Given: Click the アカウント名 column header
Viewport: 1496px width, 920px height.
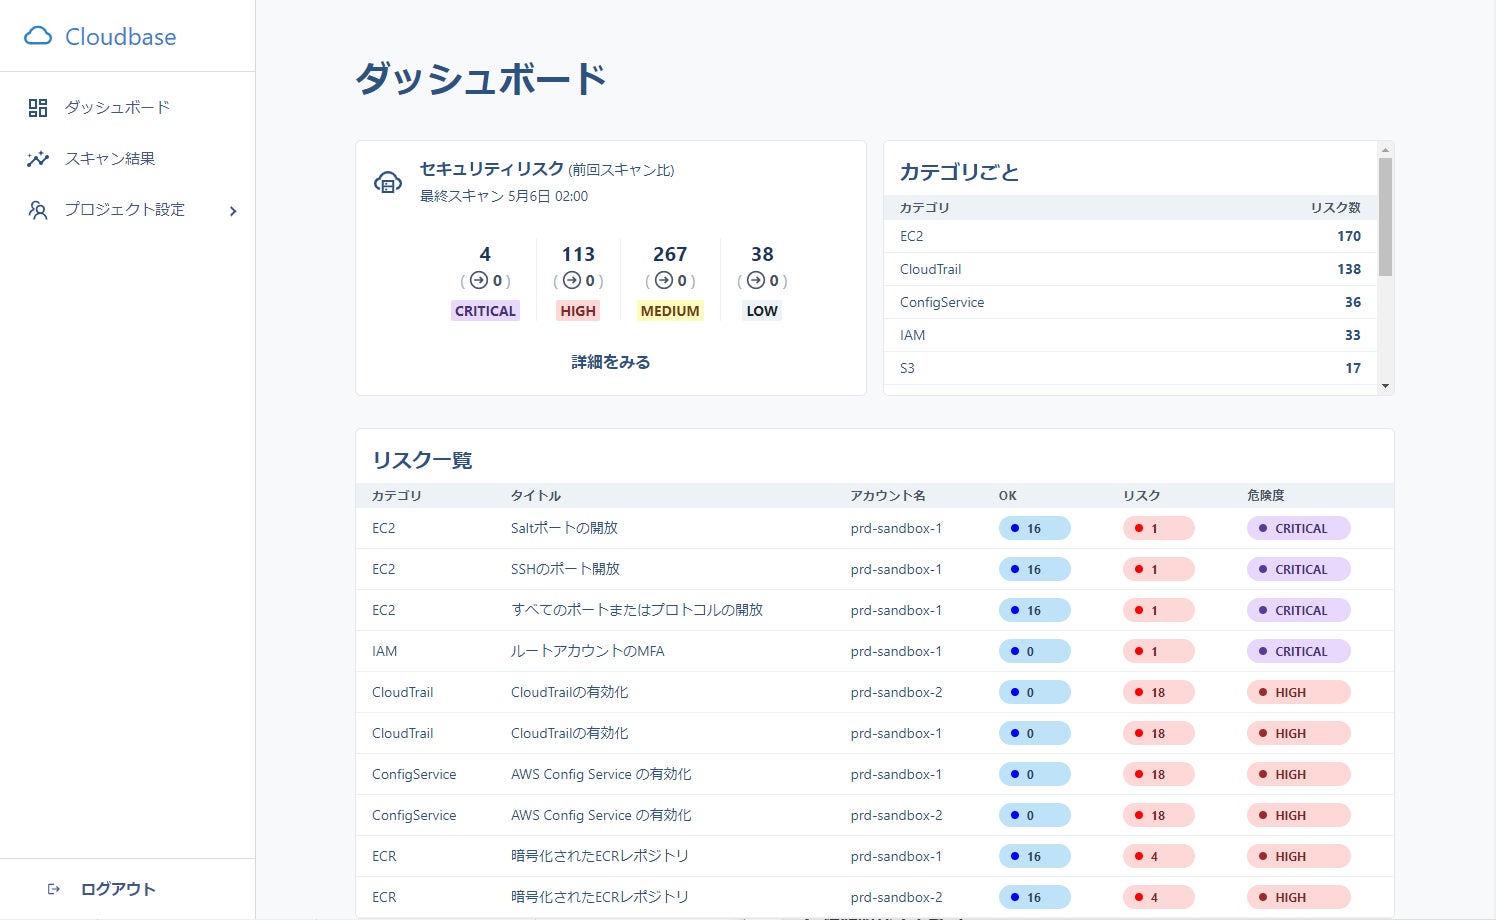Looking at the screenshot, I should coord(888,496).
